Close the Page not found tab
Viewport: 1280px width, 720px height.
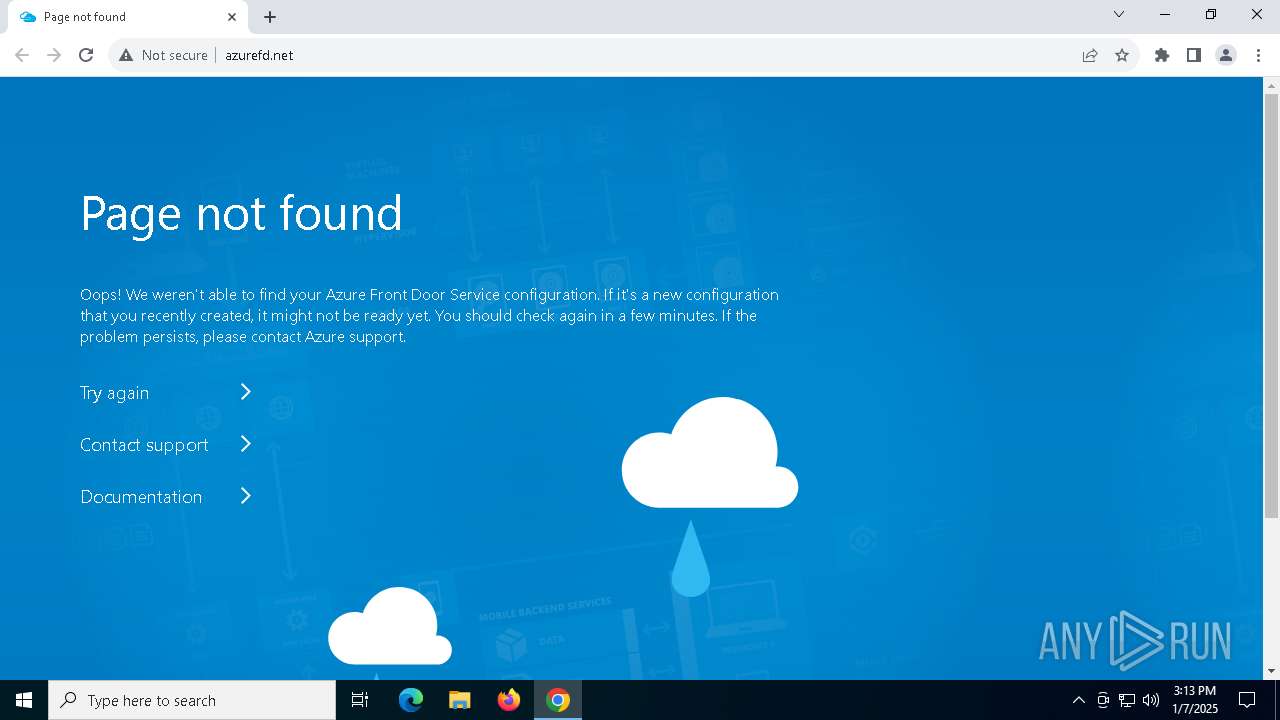click(x=232, y=17)
